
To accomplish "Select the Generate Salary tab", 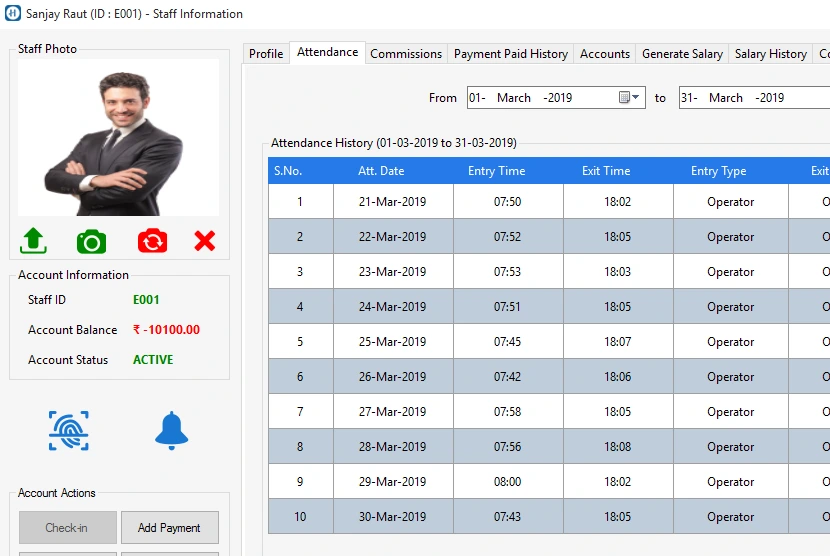I will (682, 54).
